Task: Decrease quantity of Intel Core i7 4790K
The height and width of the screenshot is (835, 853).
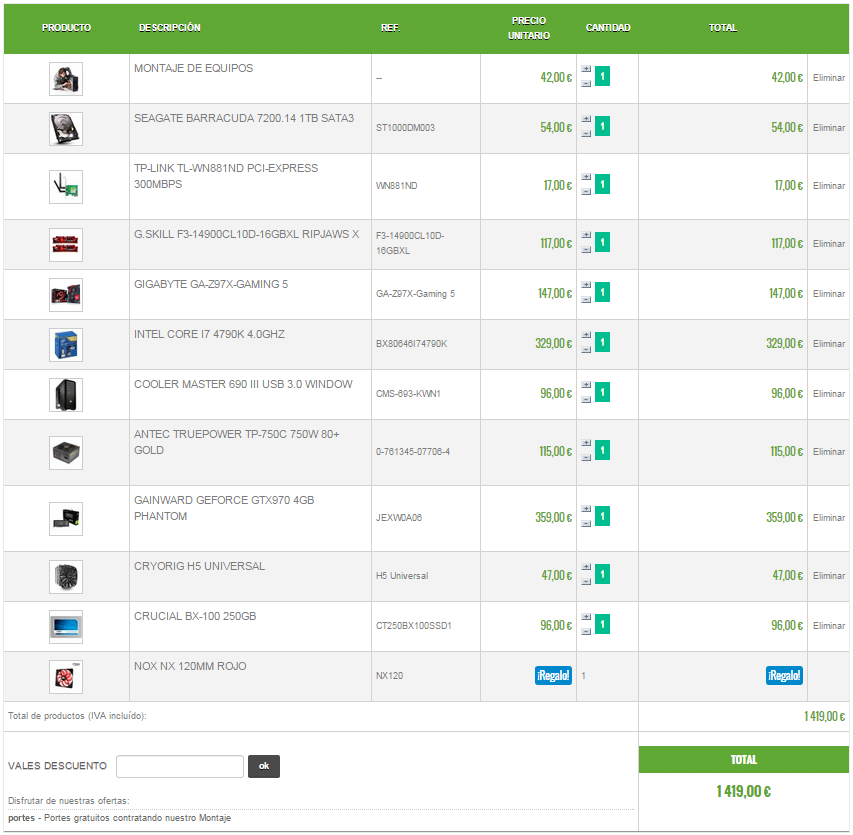Action: [586, 350]
